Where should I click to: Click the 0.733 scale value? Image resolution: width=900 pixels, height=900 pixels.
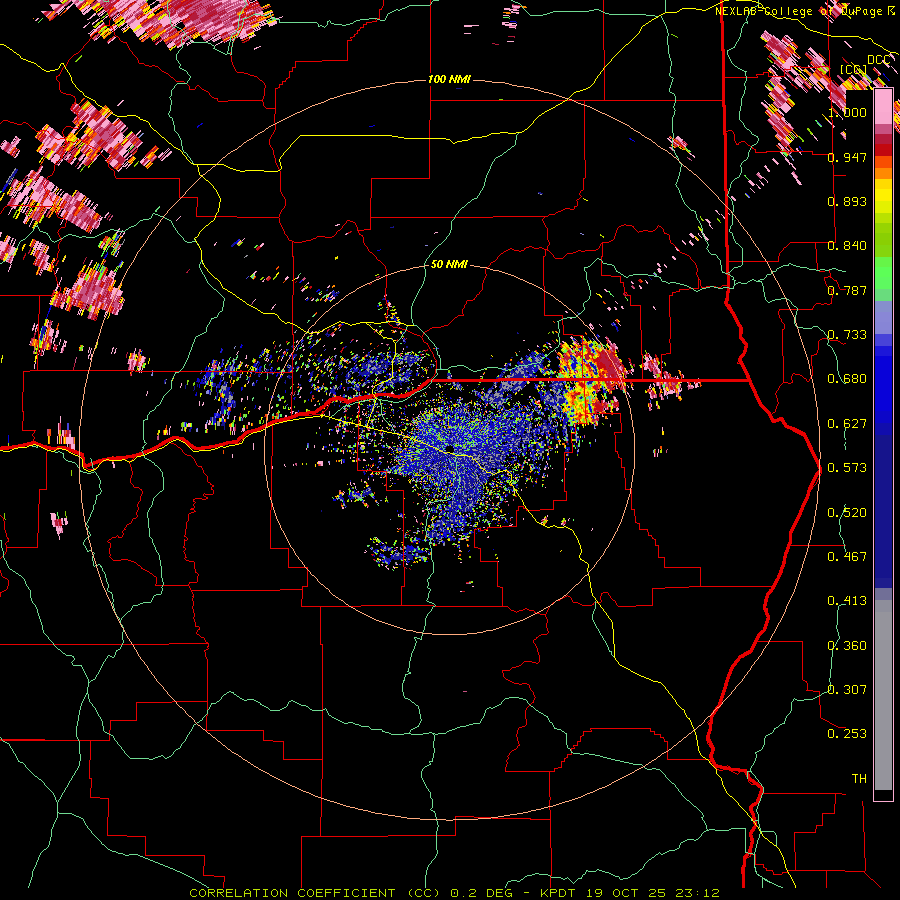pyautogui.click(x=847, y=335)
